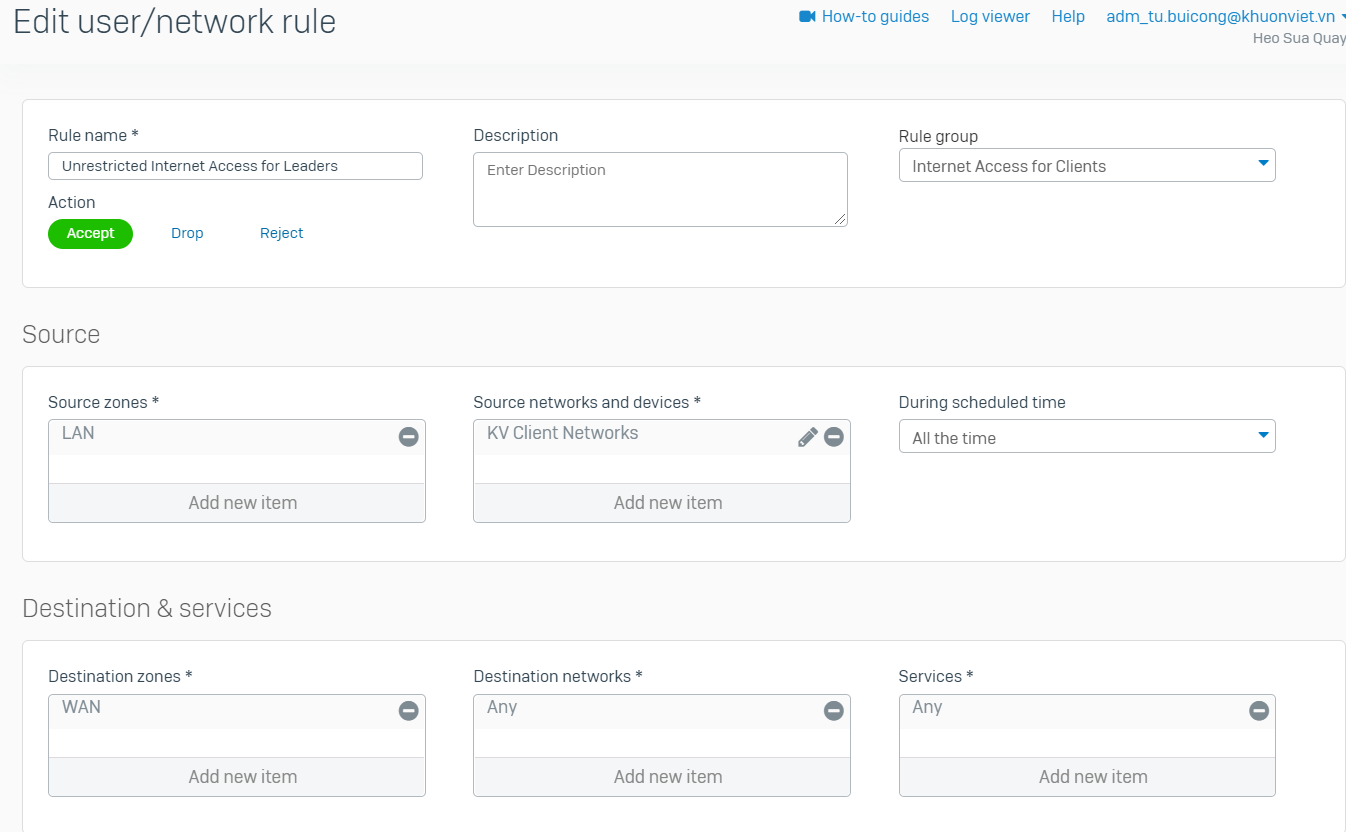
Task: Open the admin account menu arrow
Action: (1343, 16)
